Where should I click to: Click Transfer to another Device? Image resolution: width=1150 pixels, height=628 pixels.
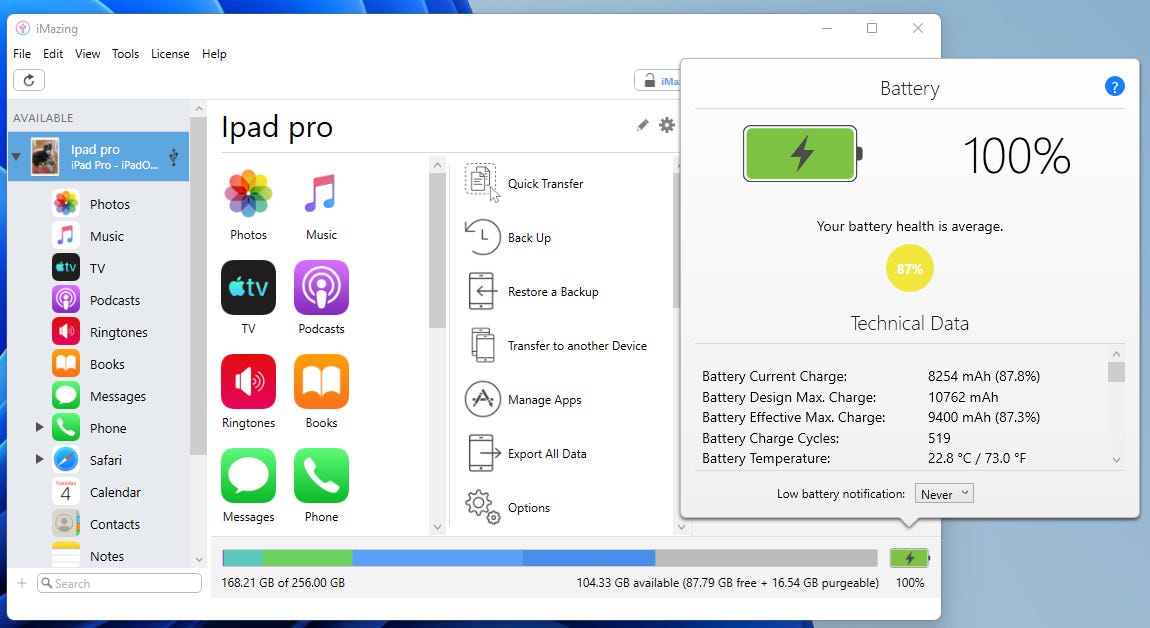point(576,346)
